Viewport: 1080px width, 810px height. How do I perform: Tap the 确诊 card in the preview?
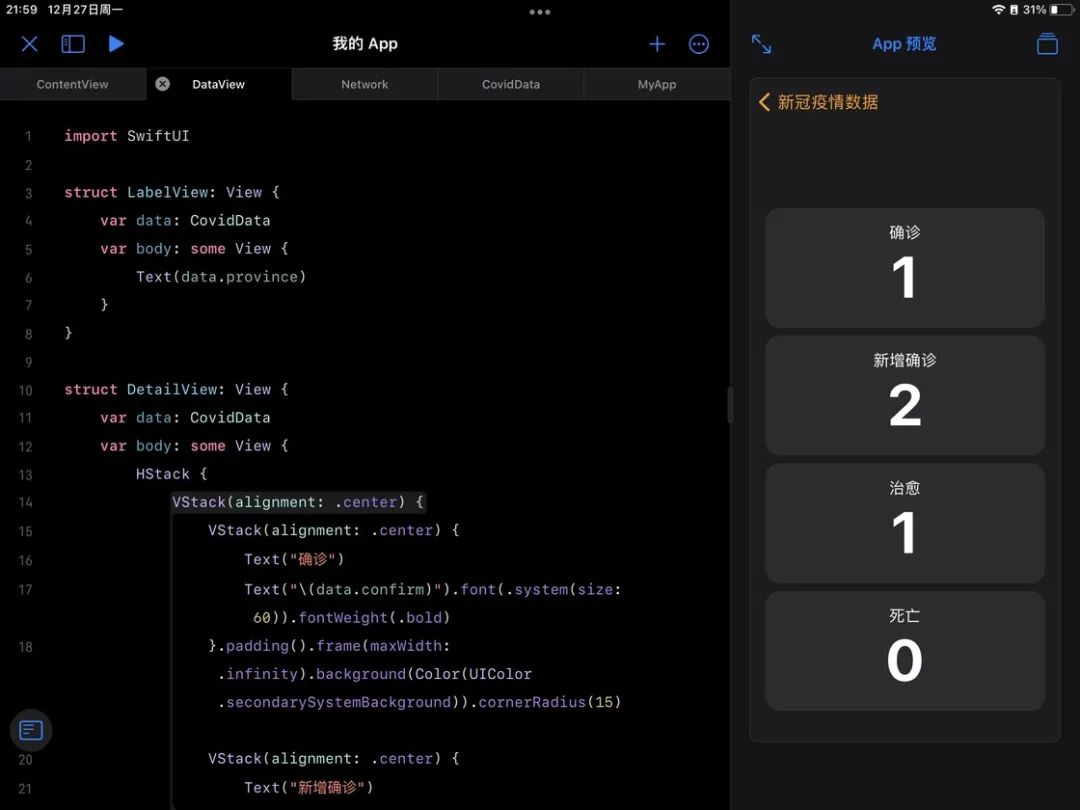click(904, 267)
